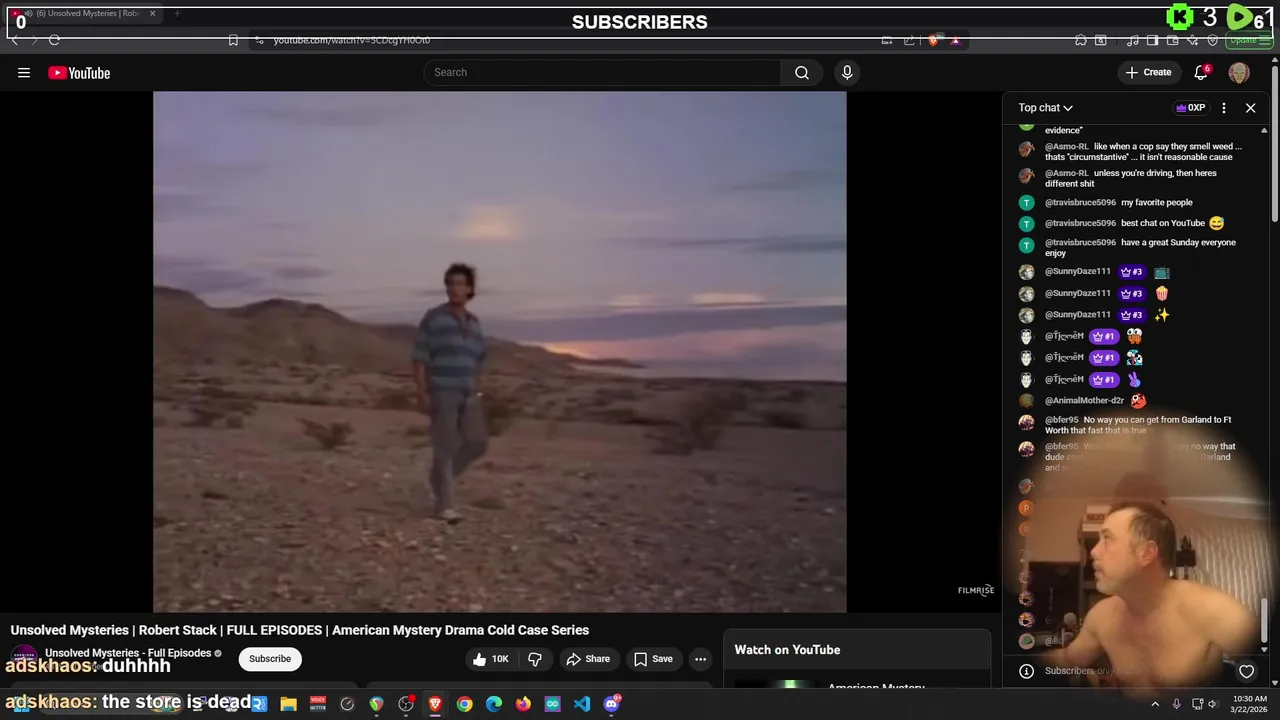This screenshot has height=720, width=1280.
Task: Open Arduino IDE from the taskbar
Action: (552, 704)
